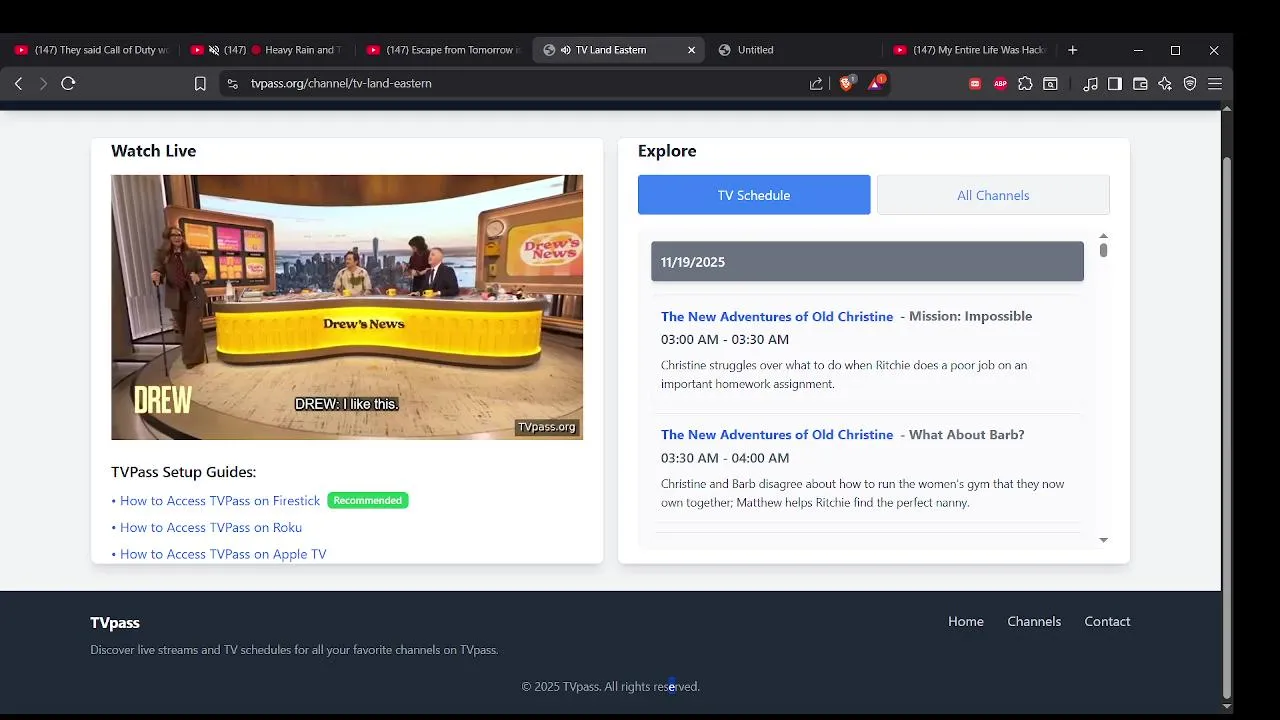
Task: Unmute the muted Heavy Rain tab icon
Action: [x=213, y=50]
